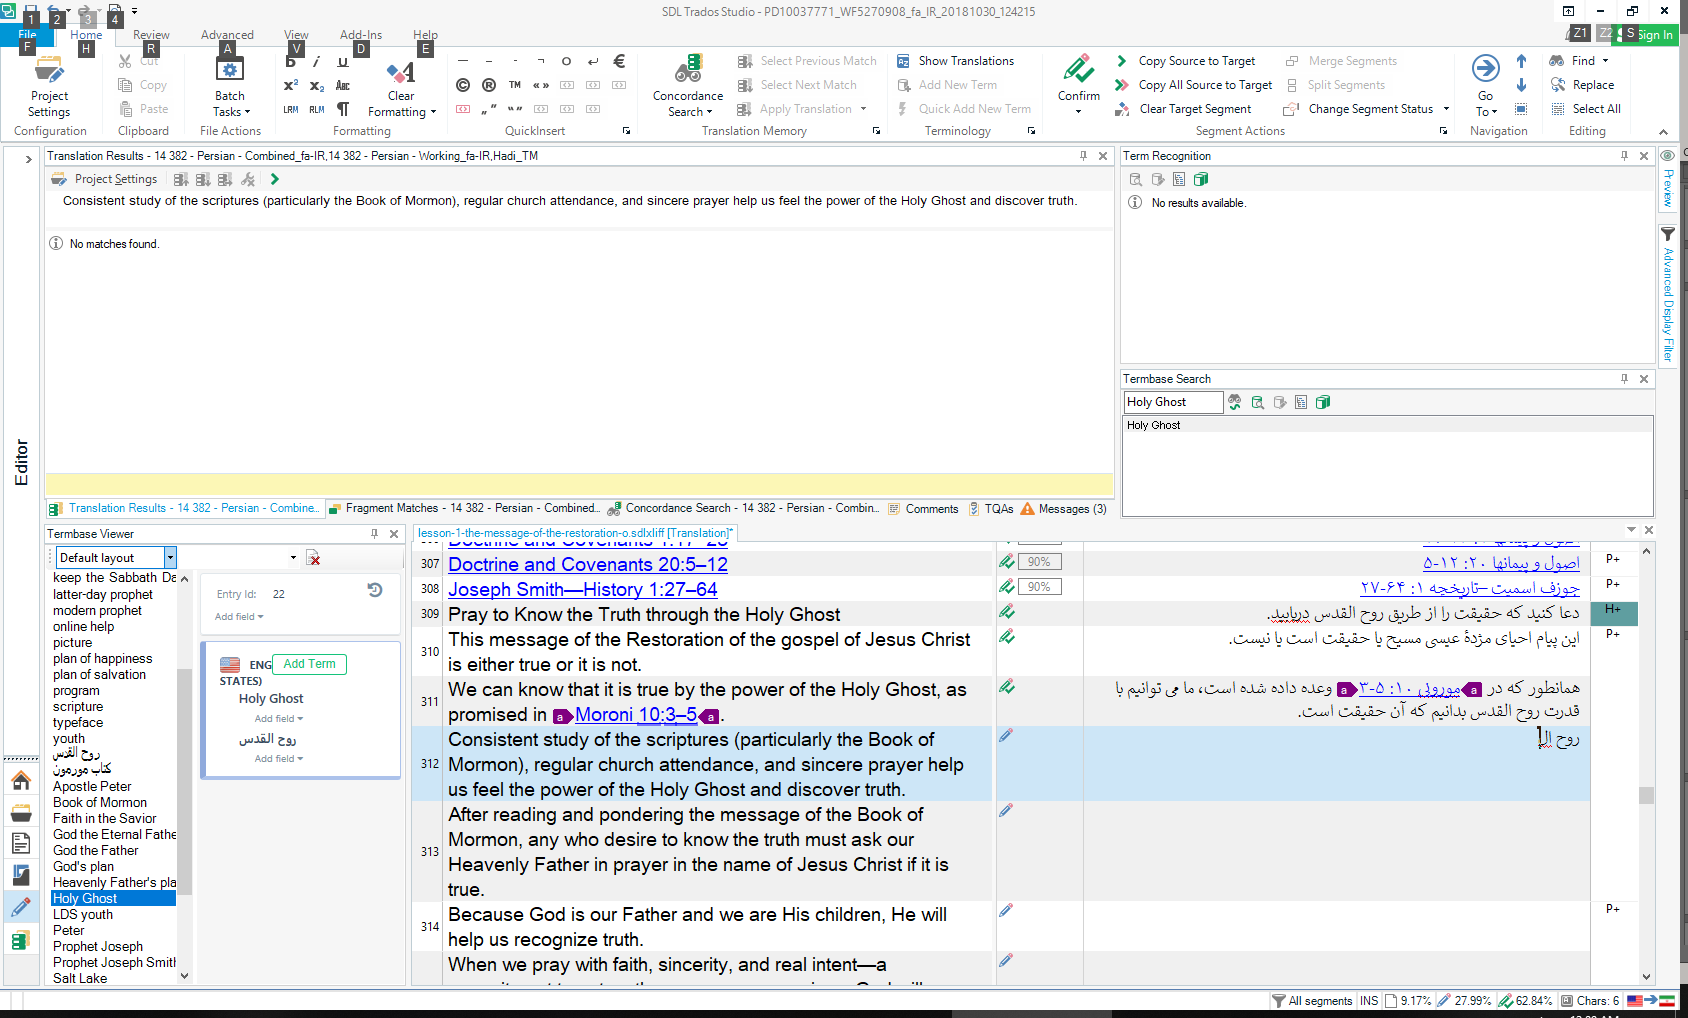Click the Editor view icon in sidebar

click(x=20, y=908)
